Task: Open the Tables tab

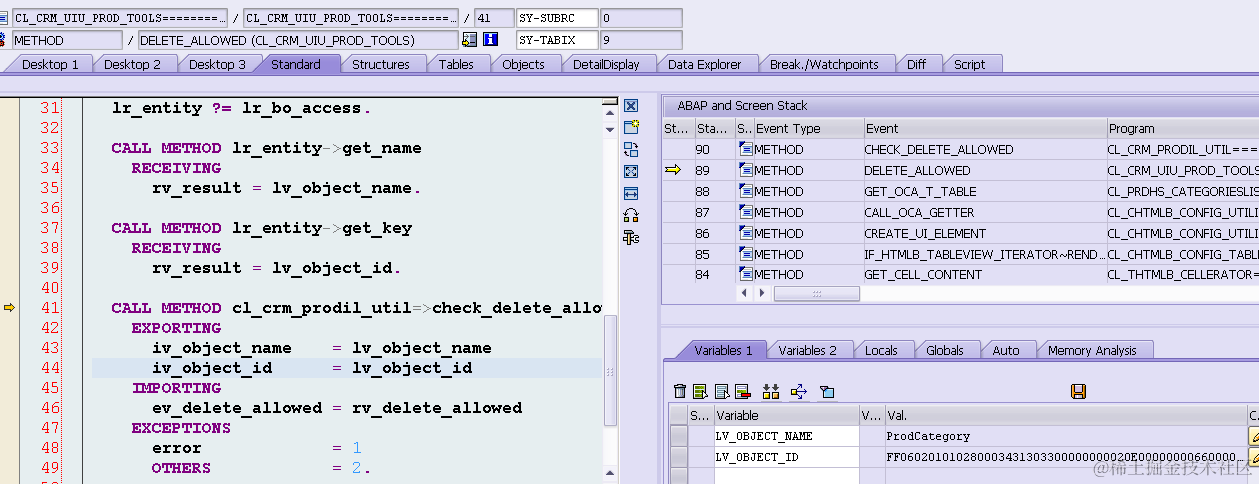Action: click(x=457, y=64)
